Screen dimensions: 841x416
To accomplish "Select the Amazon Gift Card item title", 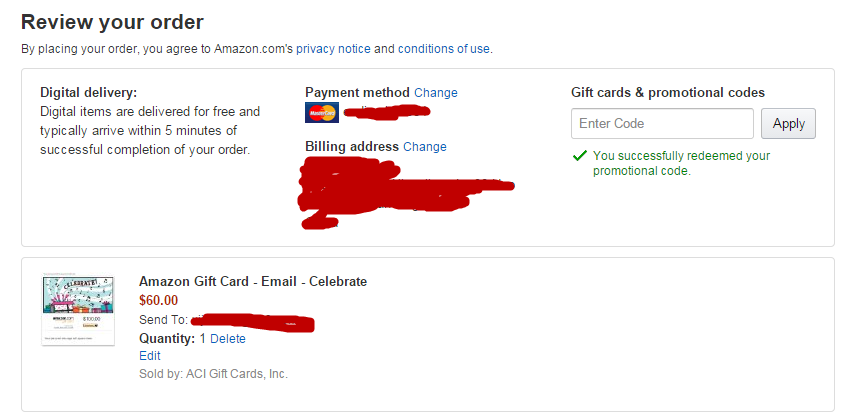I will pyautogui.click(x=253, y=281).
